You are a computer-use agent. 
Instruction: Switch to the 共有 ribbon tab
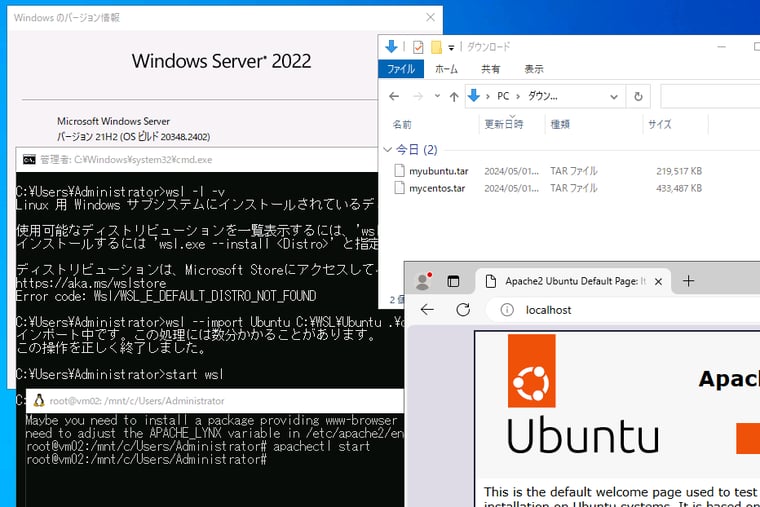tap(490, 69)
